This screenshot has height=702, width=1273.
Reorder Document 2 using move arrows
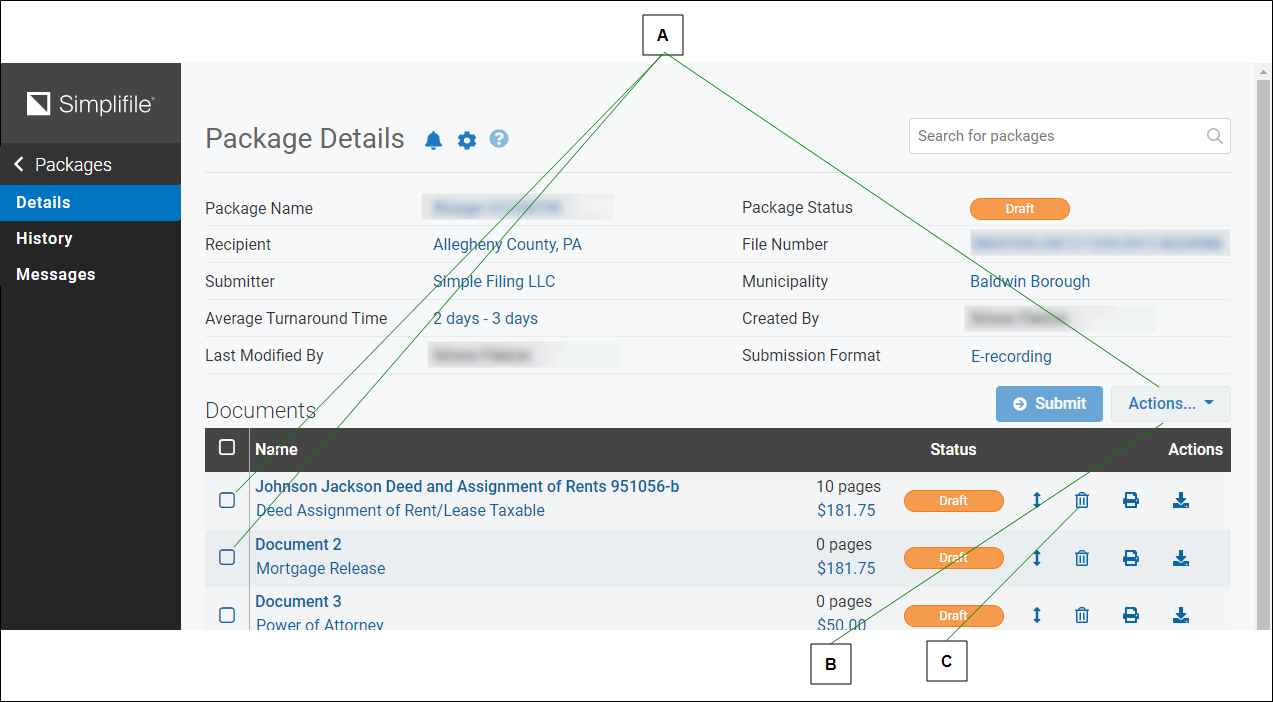click(x=1036, y=558)
